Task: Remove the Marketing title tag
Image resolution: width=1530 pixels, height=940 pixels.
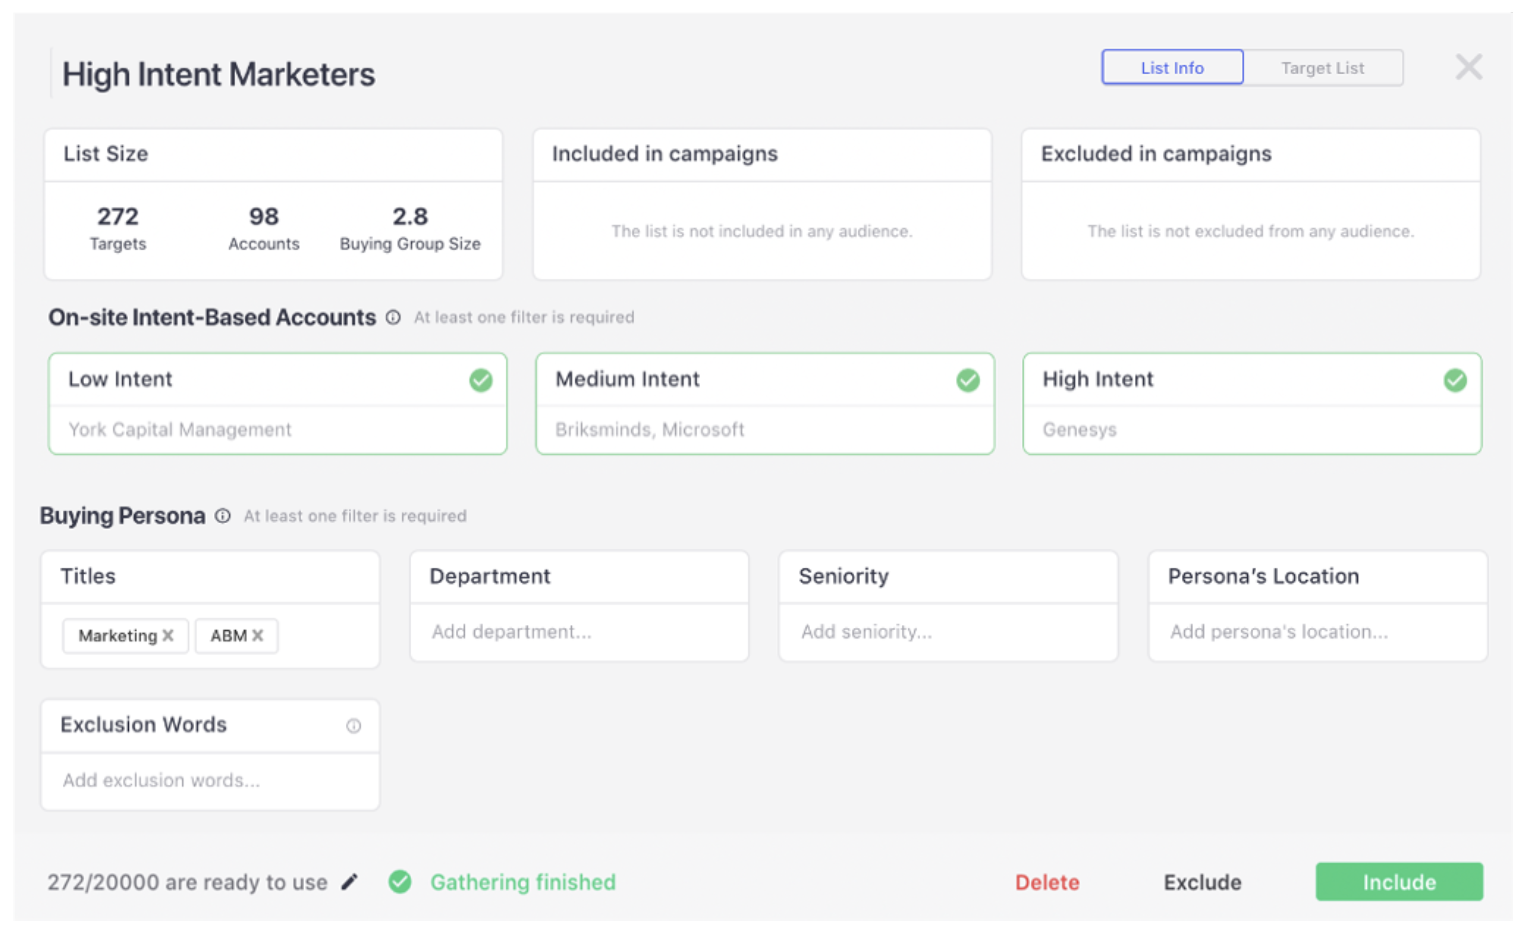Action: tap(168, 636)
